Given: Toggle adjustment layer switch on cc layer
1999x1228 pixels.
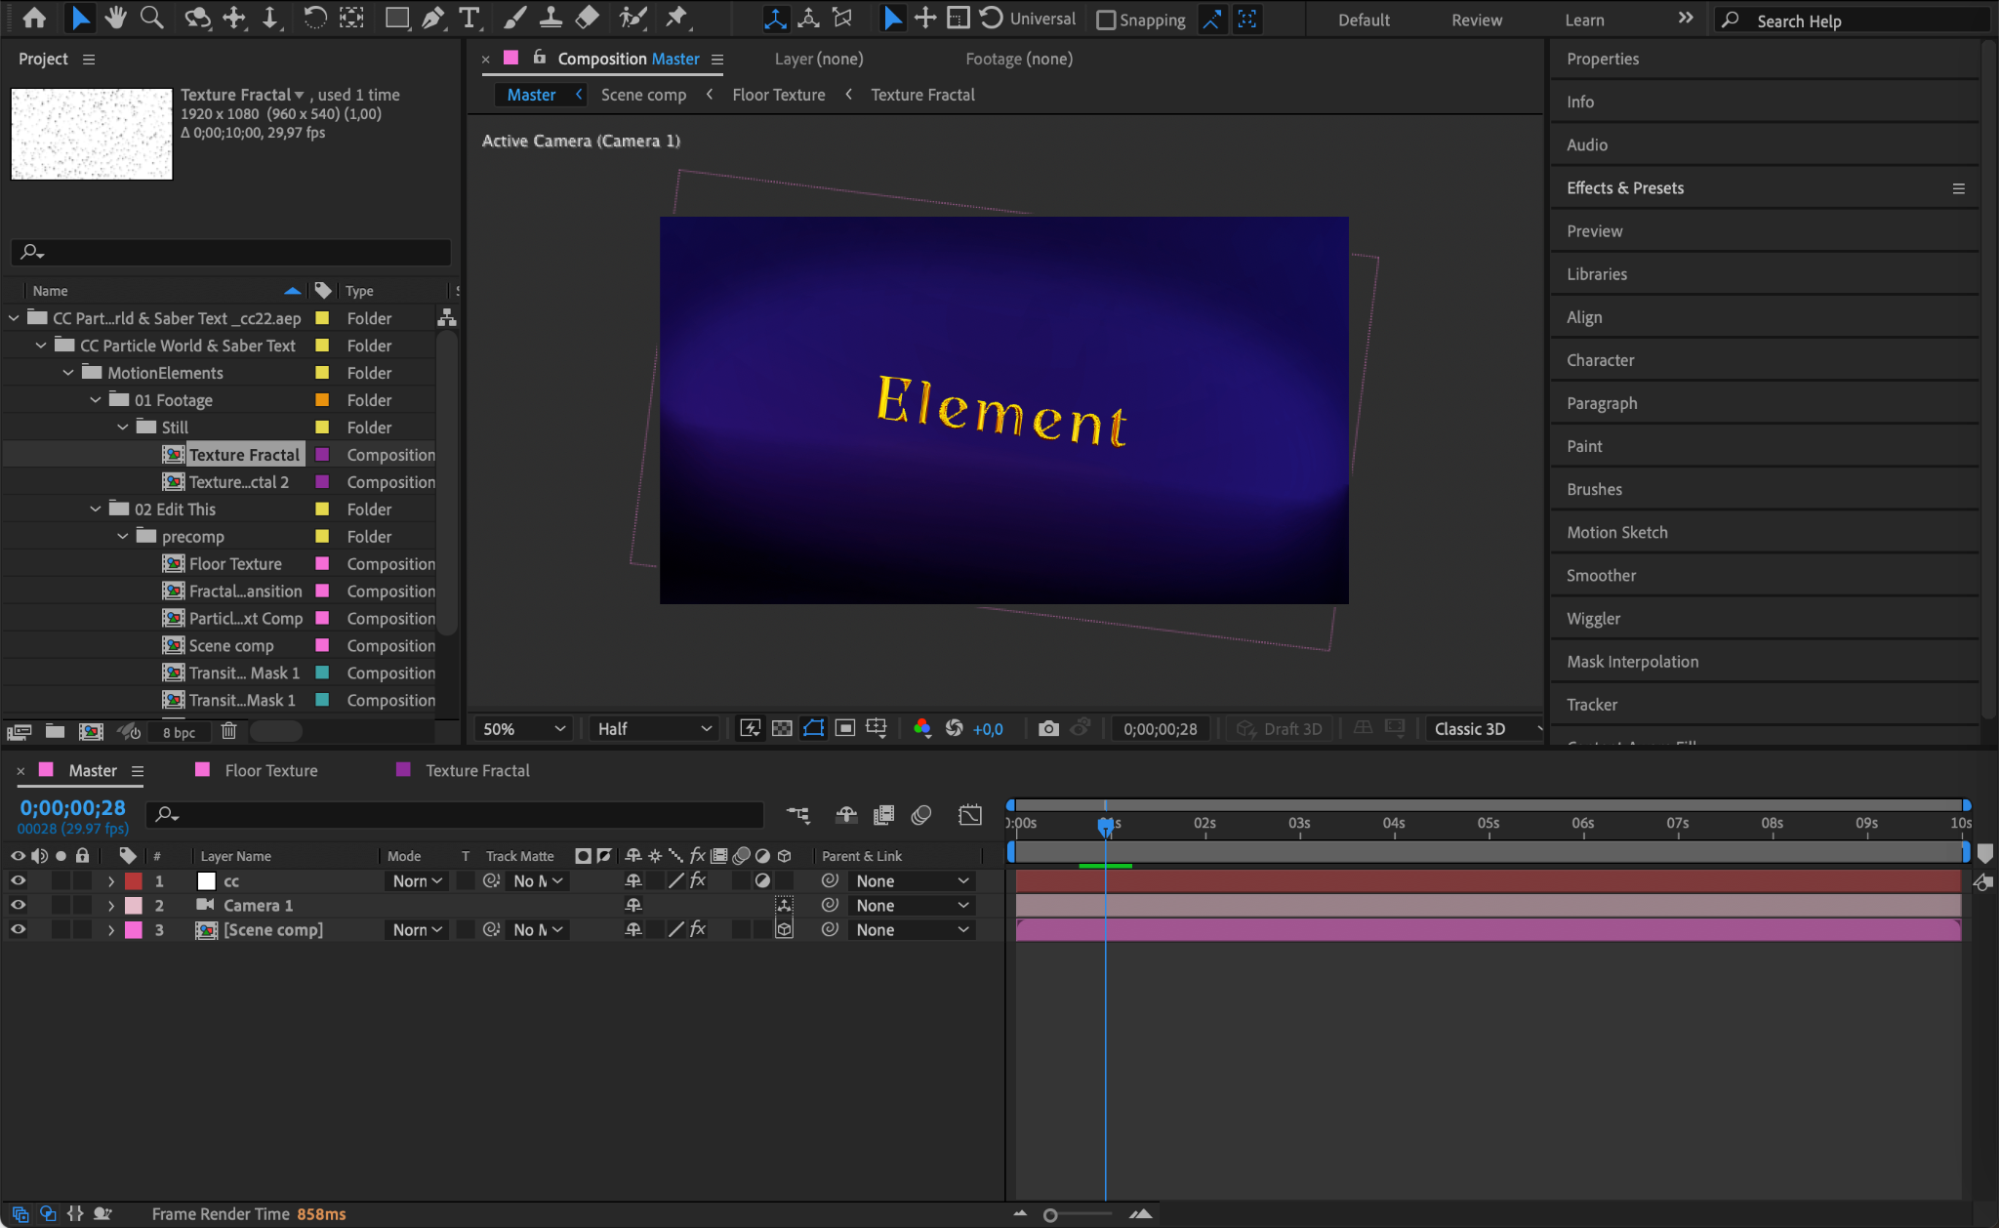Looking at the screenshot, I should [x=763, y=881].
